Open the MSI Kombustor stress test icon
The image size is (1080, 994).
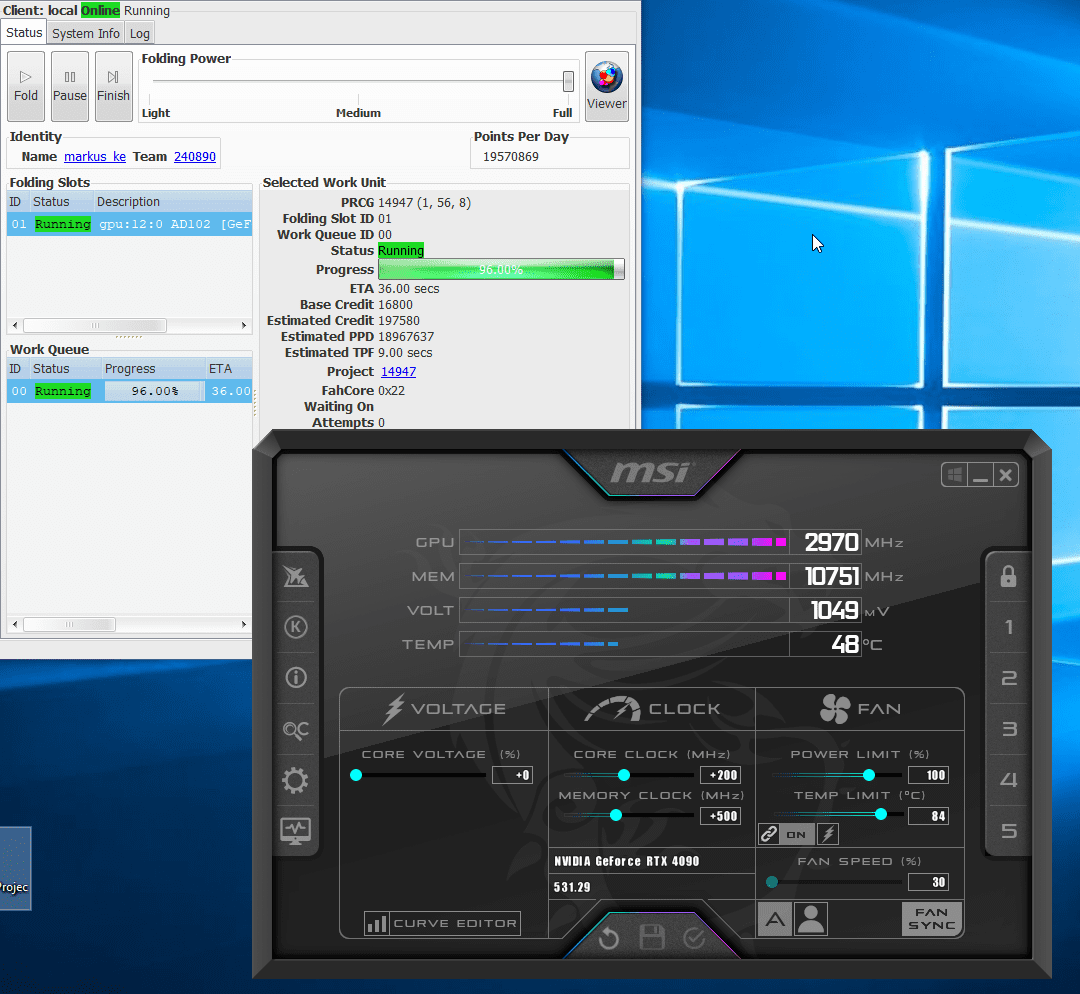tap(295, 577)
